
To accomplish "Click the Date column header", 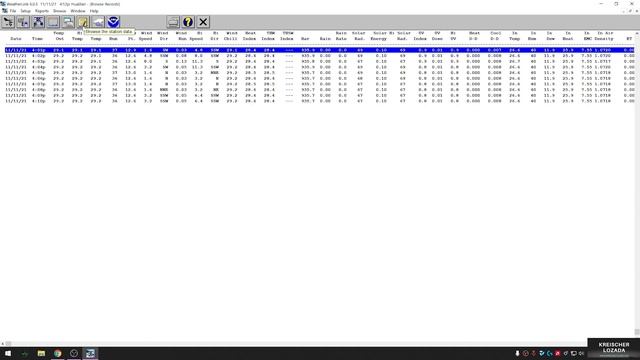I will (x=16, y=39).
